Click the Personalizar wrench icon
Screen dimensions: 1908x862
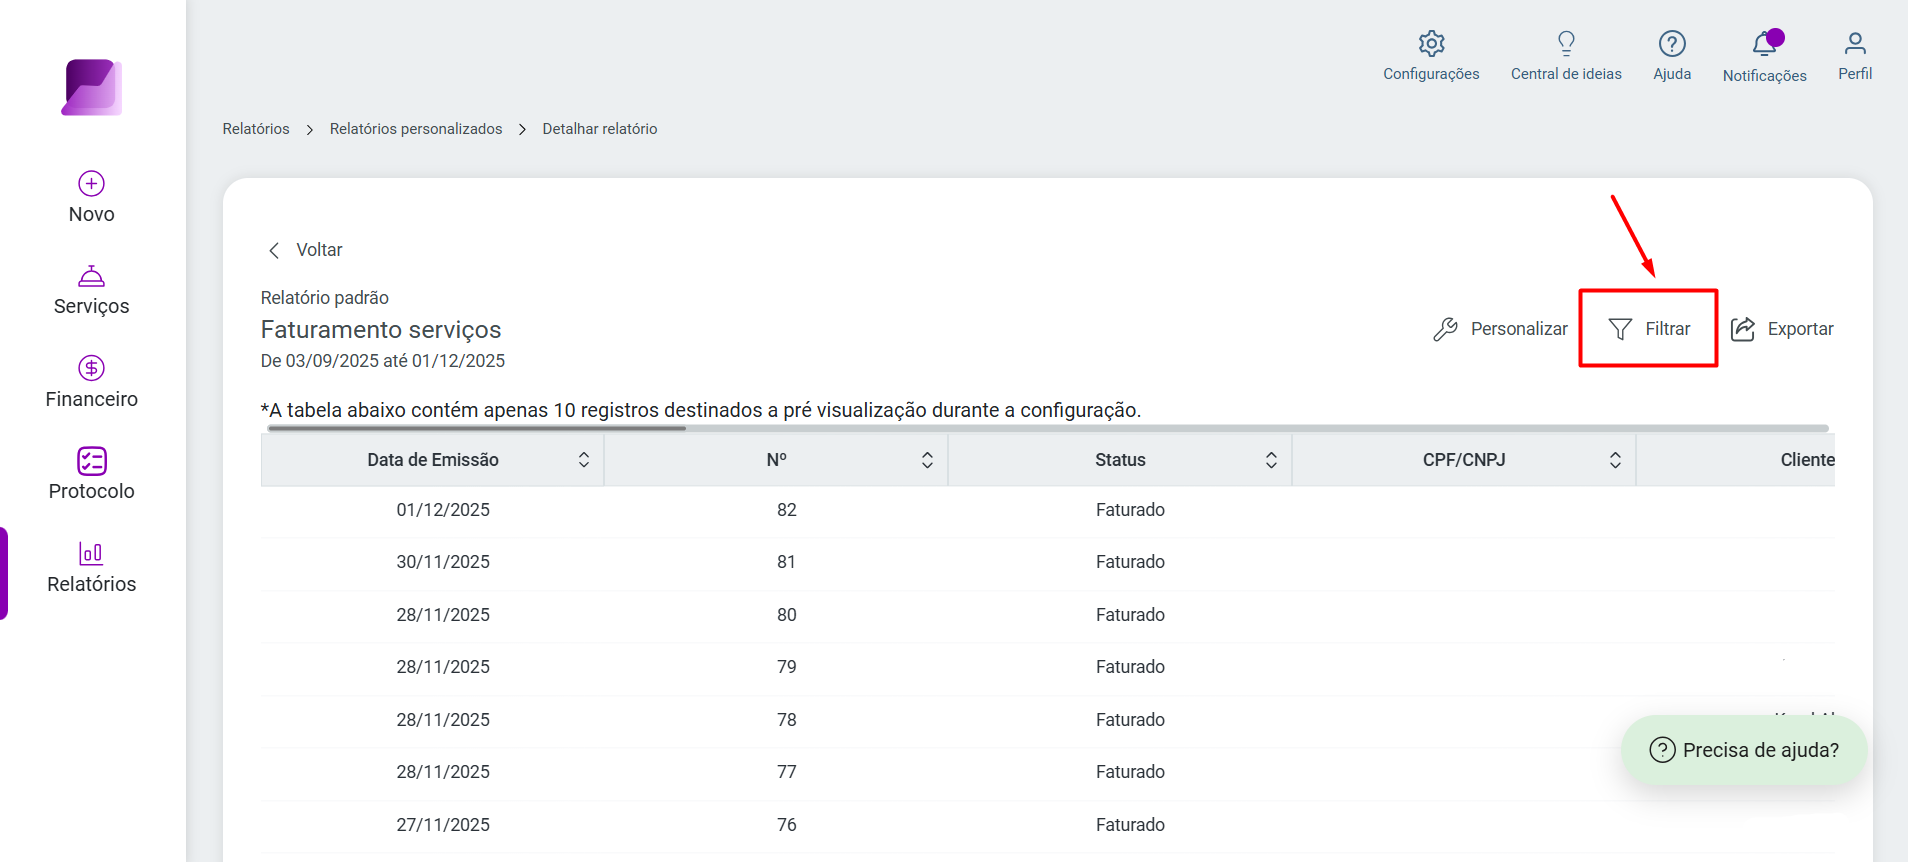click(1446, 329)
